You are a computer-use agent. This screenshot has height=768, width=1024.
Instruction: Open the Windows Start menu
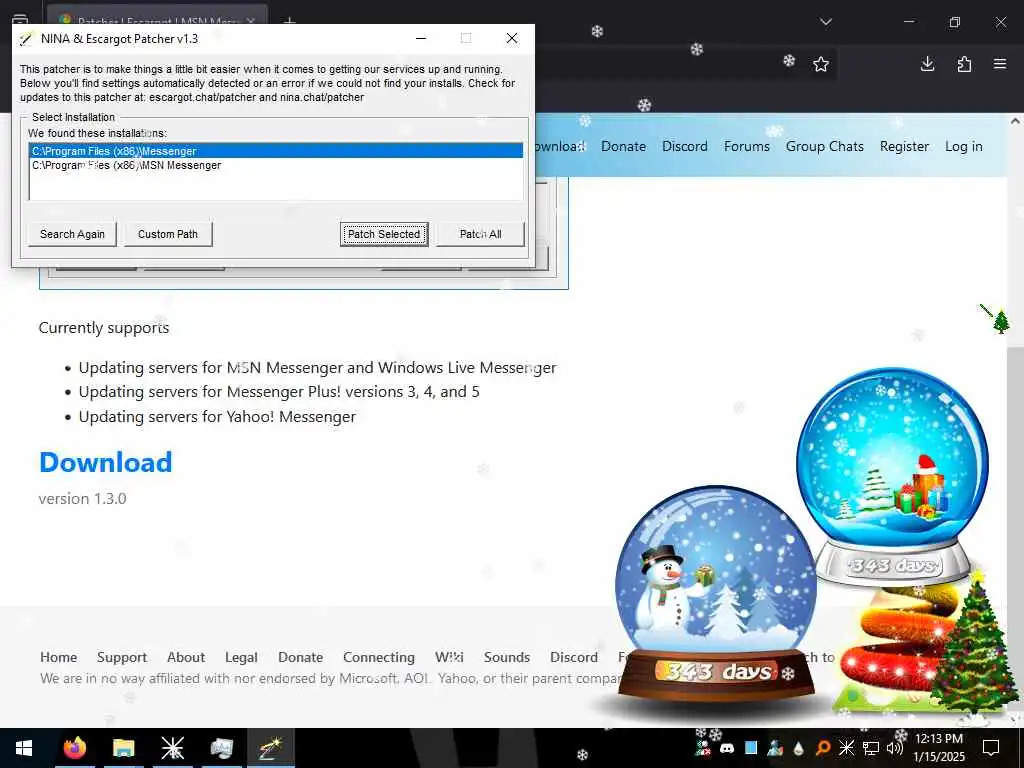click(x=24, y=748)
